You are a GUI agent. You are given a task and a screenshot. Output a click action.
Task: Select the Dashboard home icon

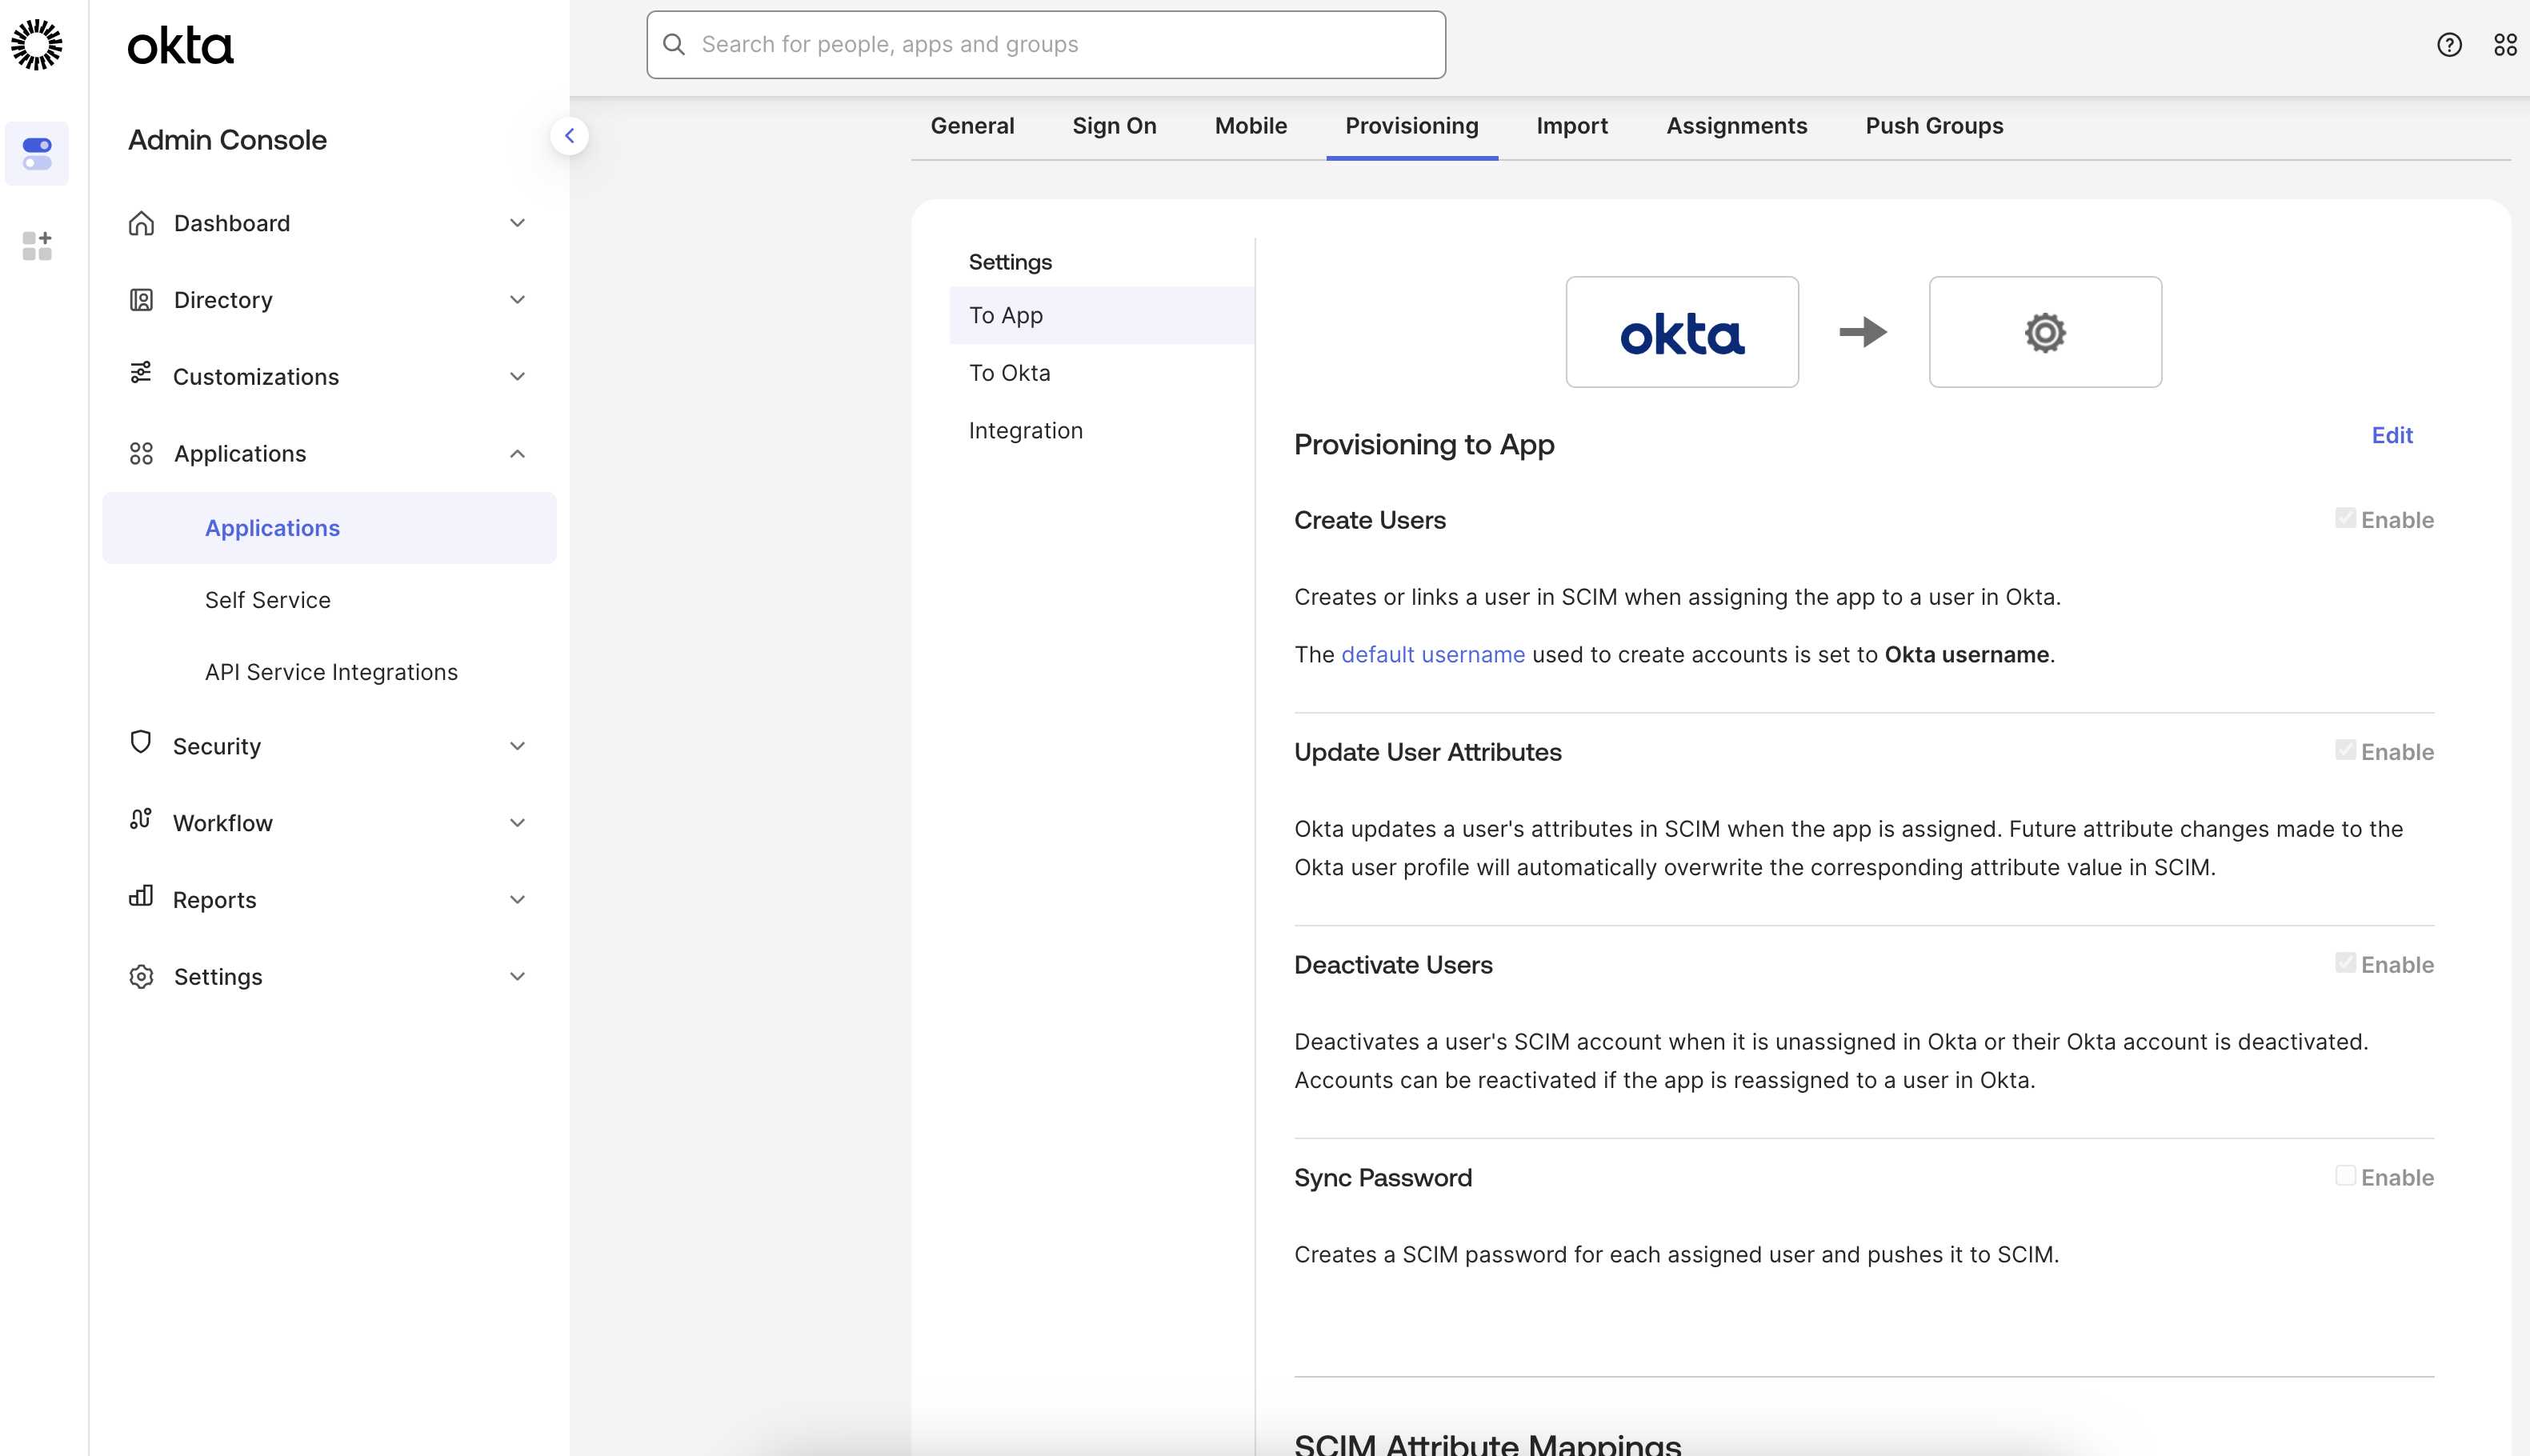pos(141,223)
